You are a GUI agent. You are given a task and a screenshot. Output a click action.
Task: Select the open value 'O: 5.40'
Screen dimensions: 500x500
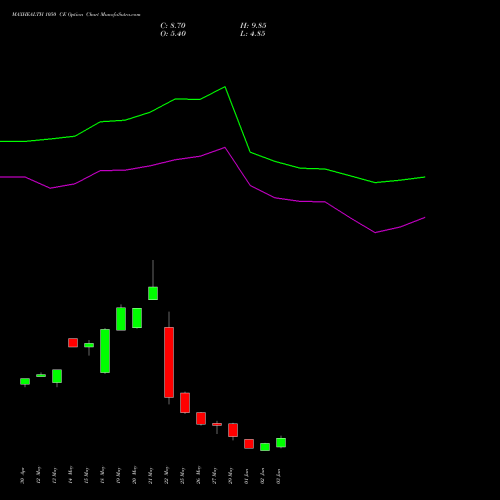(x=173, y=34)
